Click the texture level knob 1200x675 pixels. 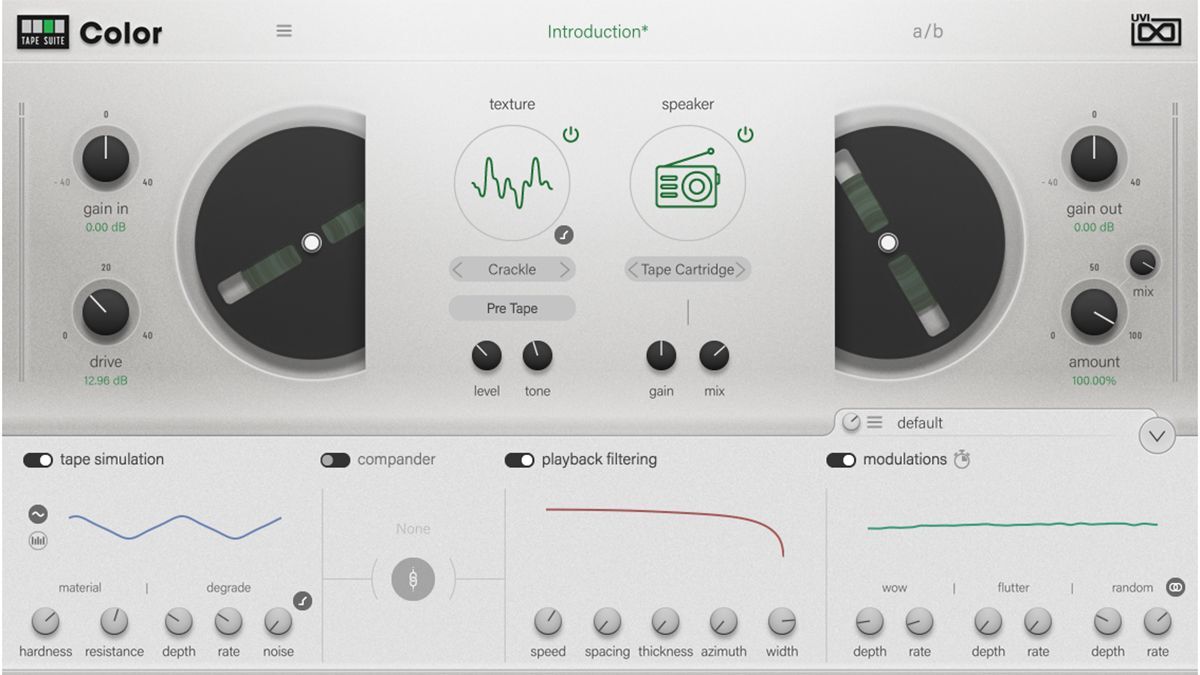pyautogui.click(x=486, y=355)
